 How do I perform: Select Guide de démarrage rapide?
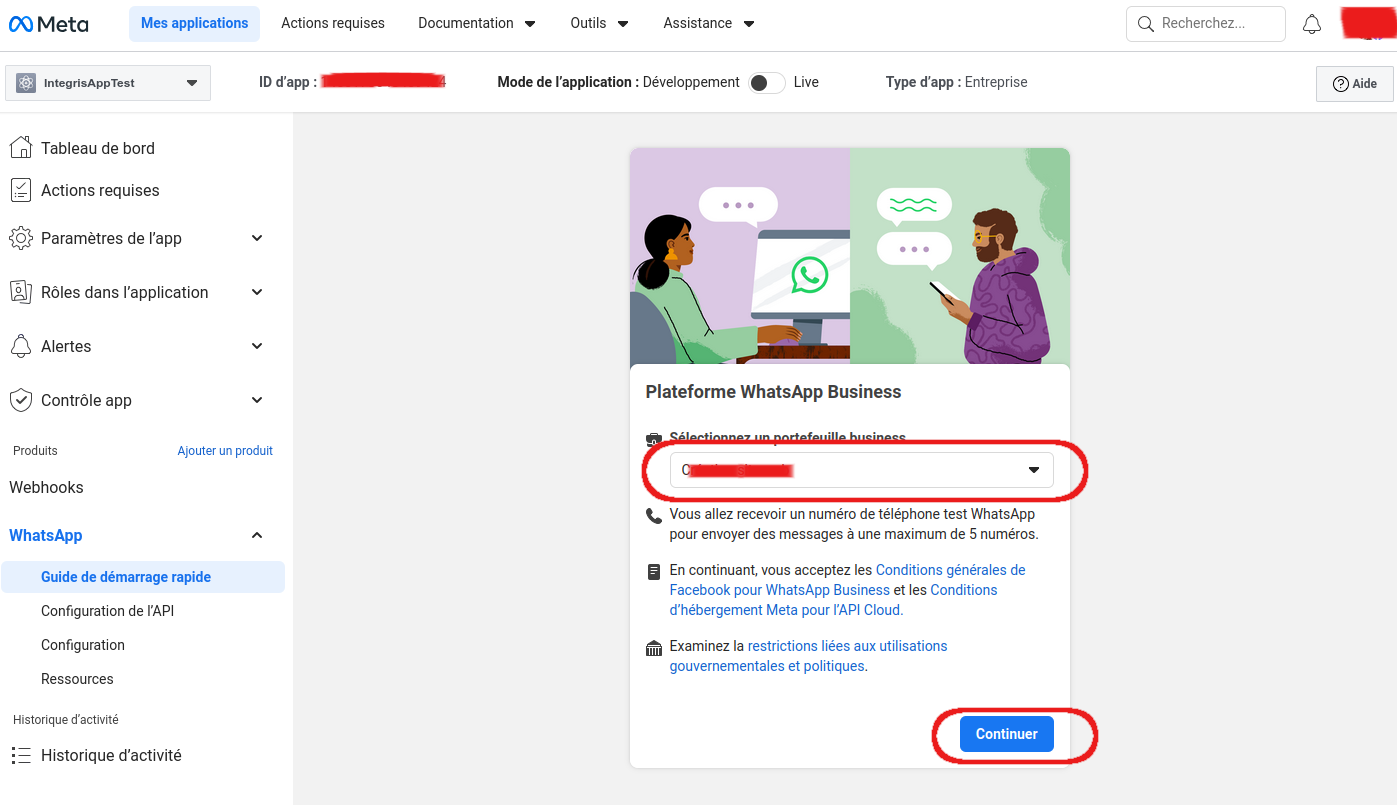(143, 577)
